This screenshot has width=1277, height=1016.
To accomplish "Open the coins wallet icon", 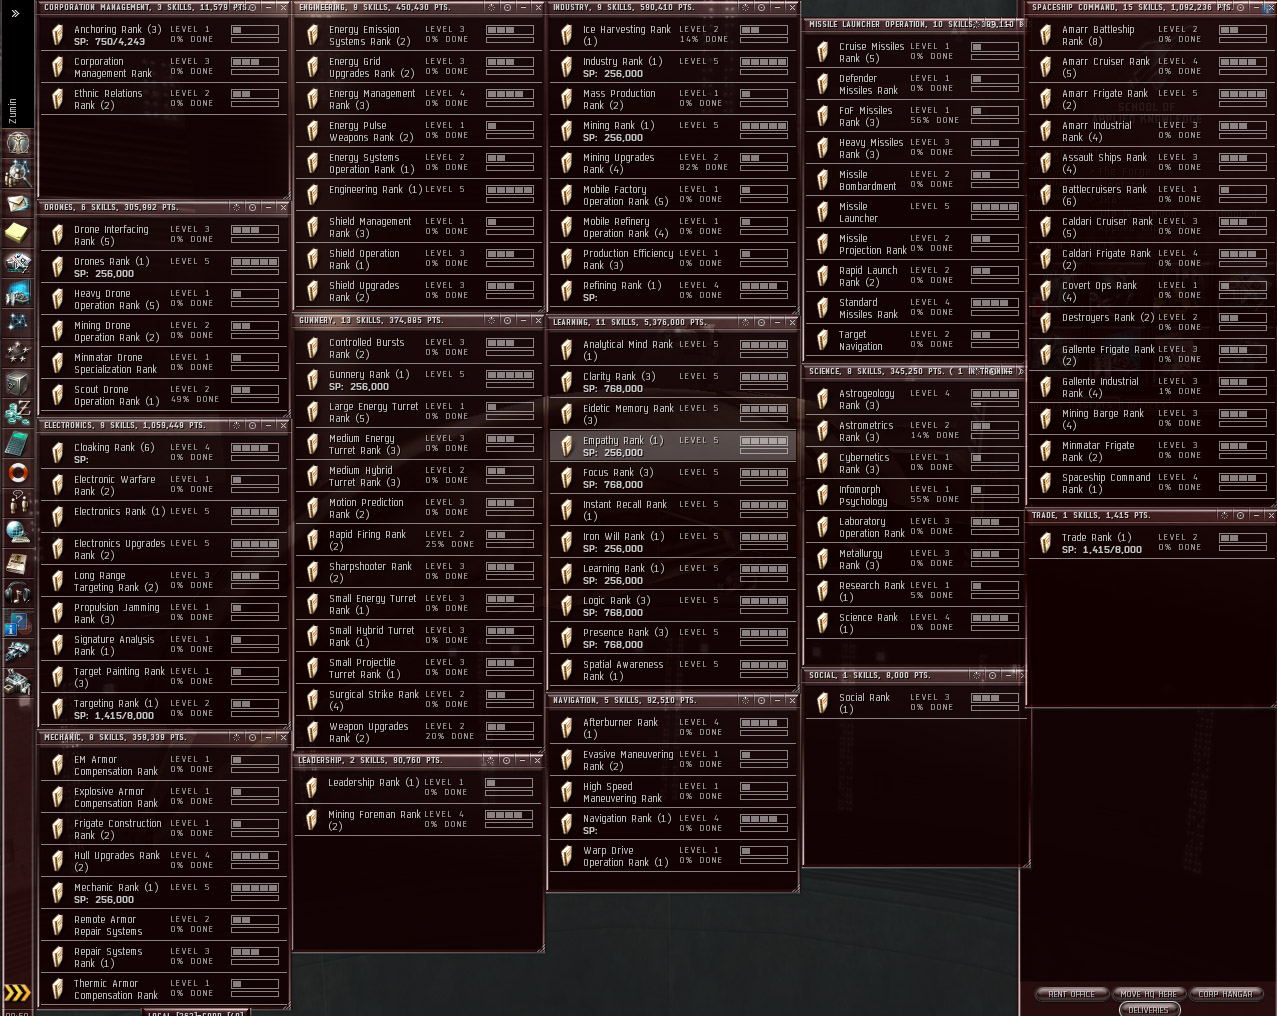I will tap(17, 413).
